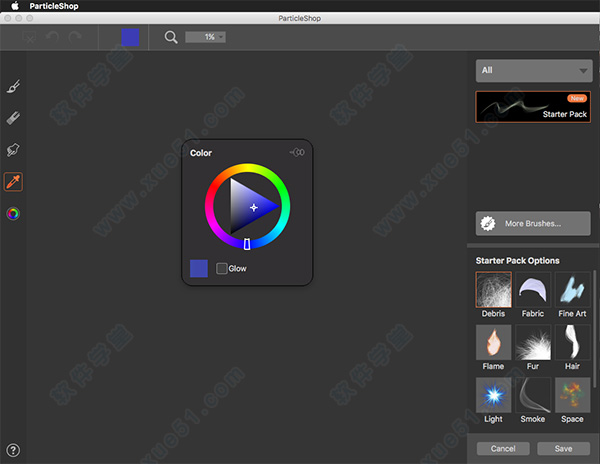
Task: Click the blue color swatch in toolbar
Action: (130, 37)
